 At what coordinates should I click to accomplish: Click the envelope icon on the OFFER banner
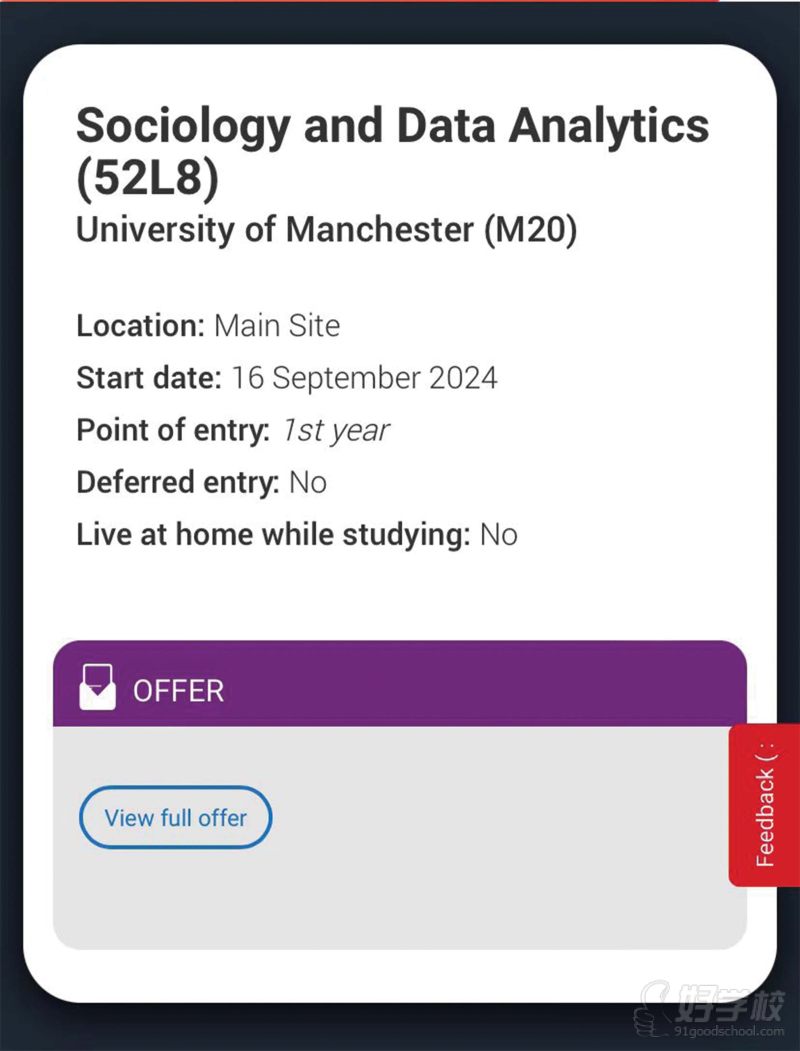click(x=98, y=689)
